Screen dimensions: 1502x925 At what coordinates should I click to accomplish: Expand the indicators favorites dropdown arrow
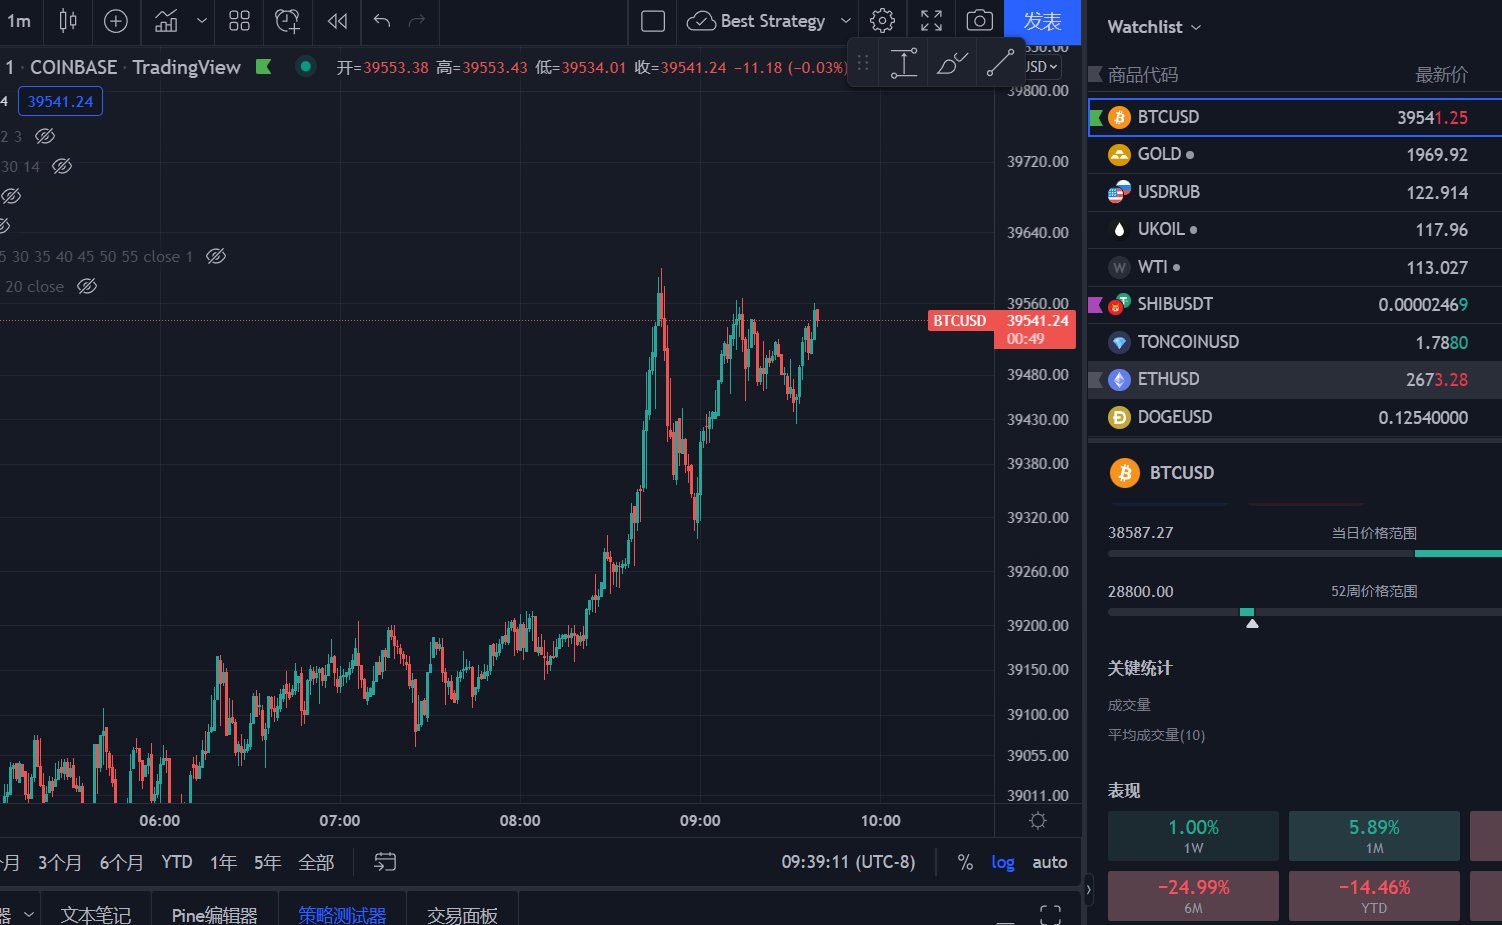202,20
